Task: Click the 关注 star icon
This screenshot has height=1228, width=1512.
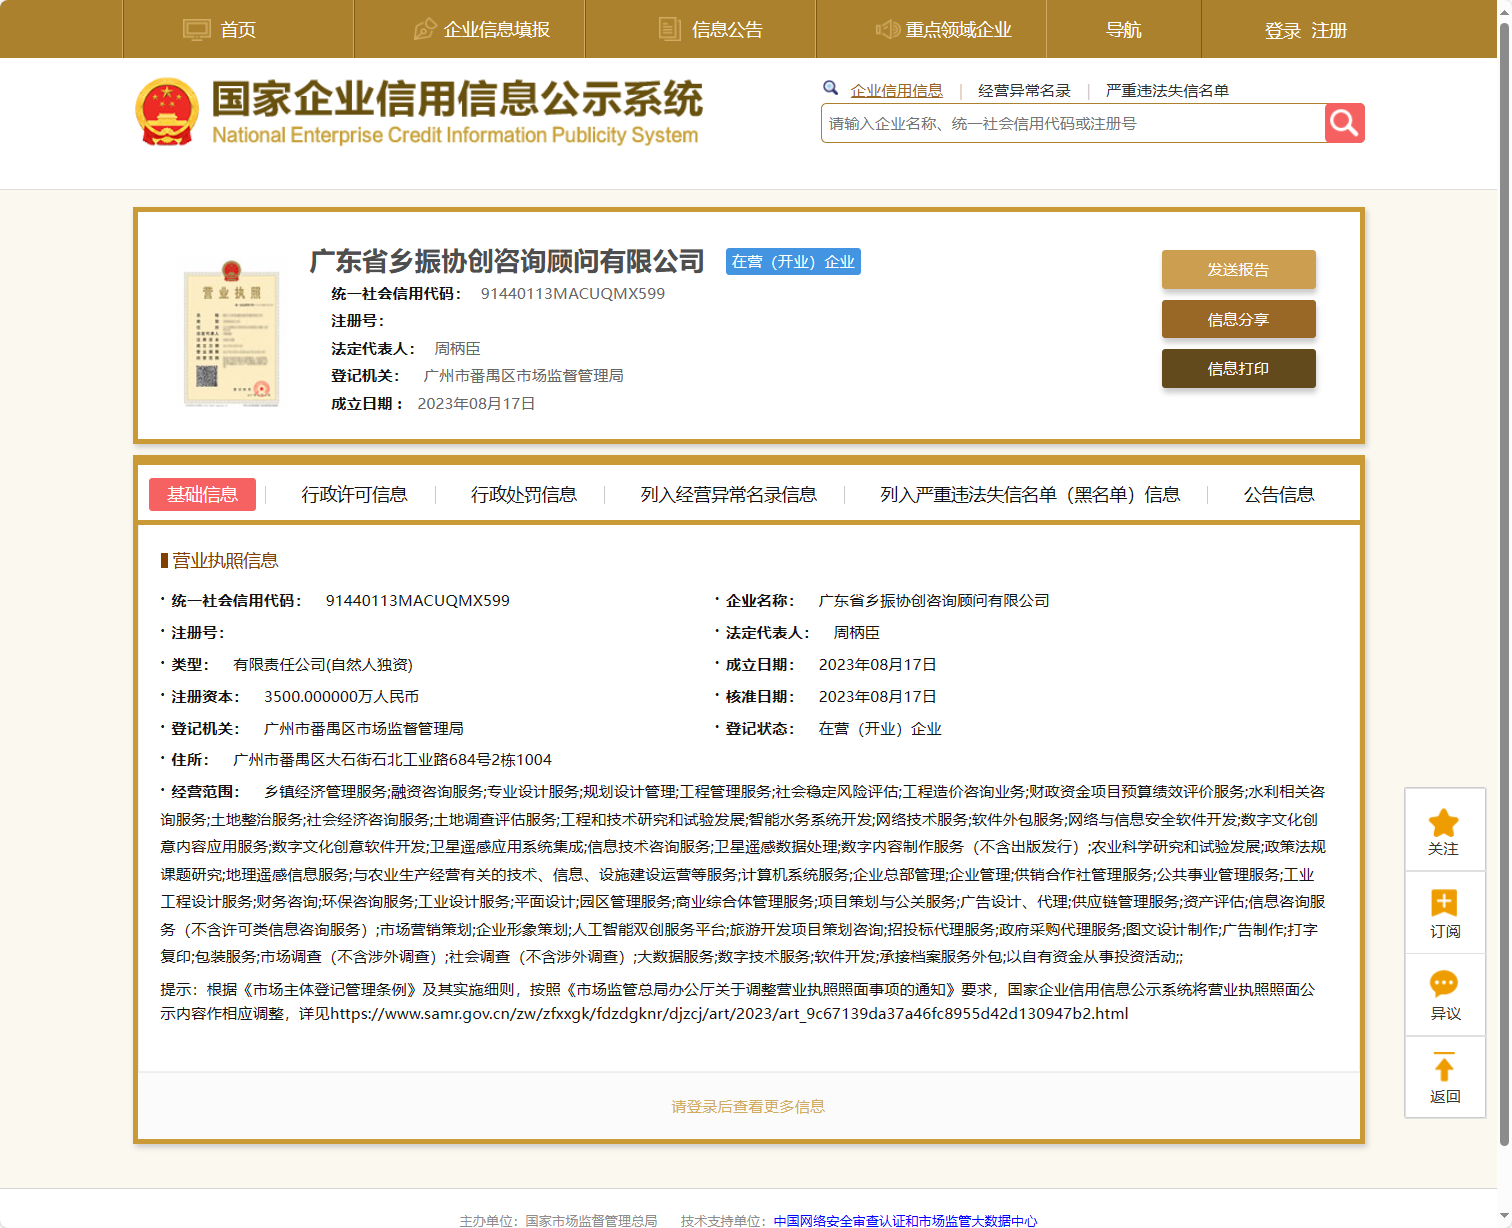Action: point(1443,823)
